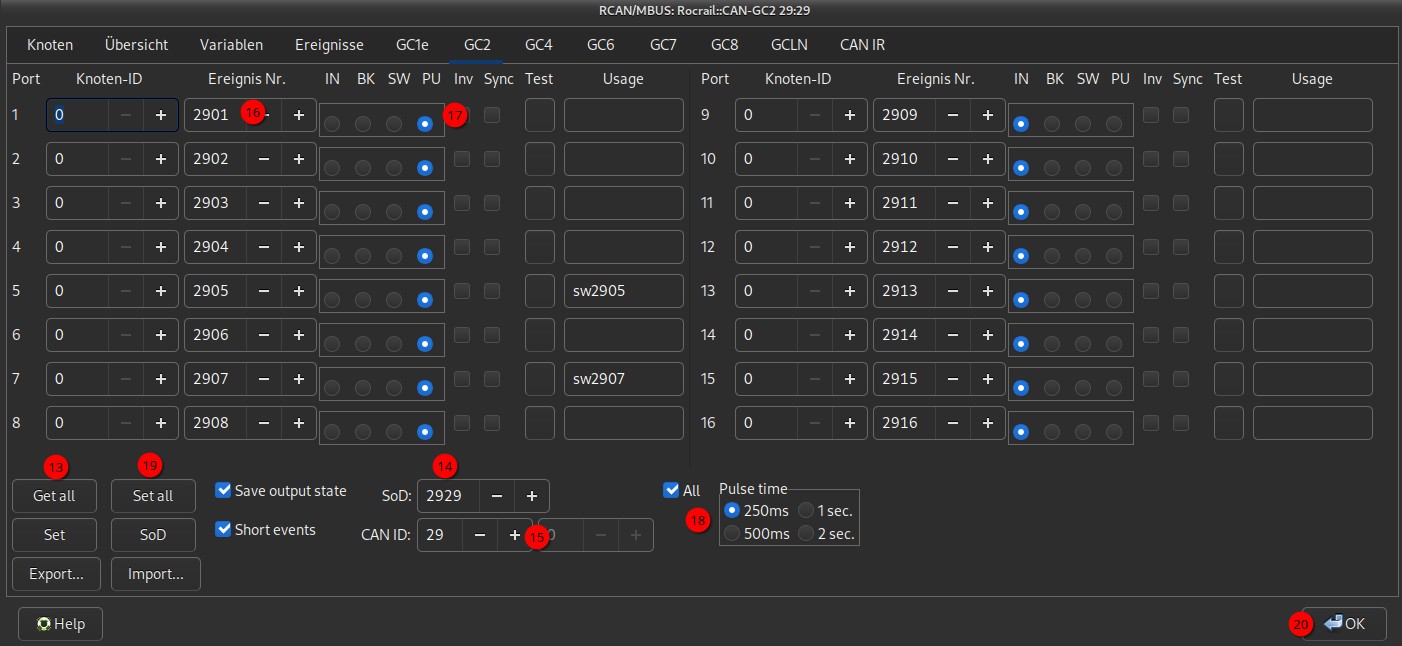This screenshot has height=646, width=1402.
Task: Decrement CAN ID using the minus button
Action: (480, 535)
